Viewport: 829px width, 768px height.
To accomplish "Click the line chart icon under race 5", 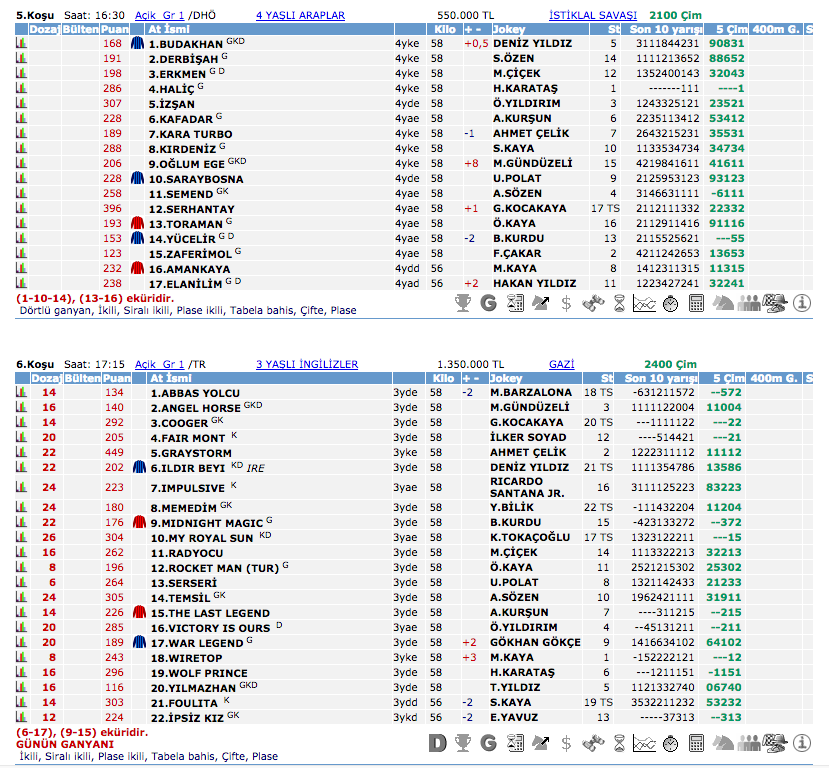I will (645, 303).
